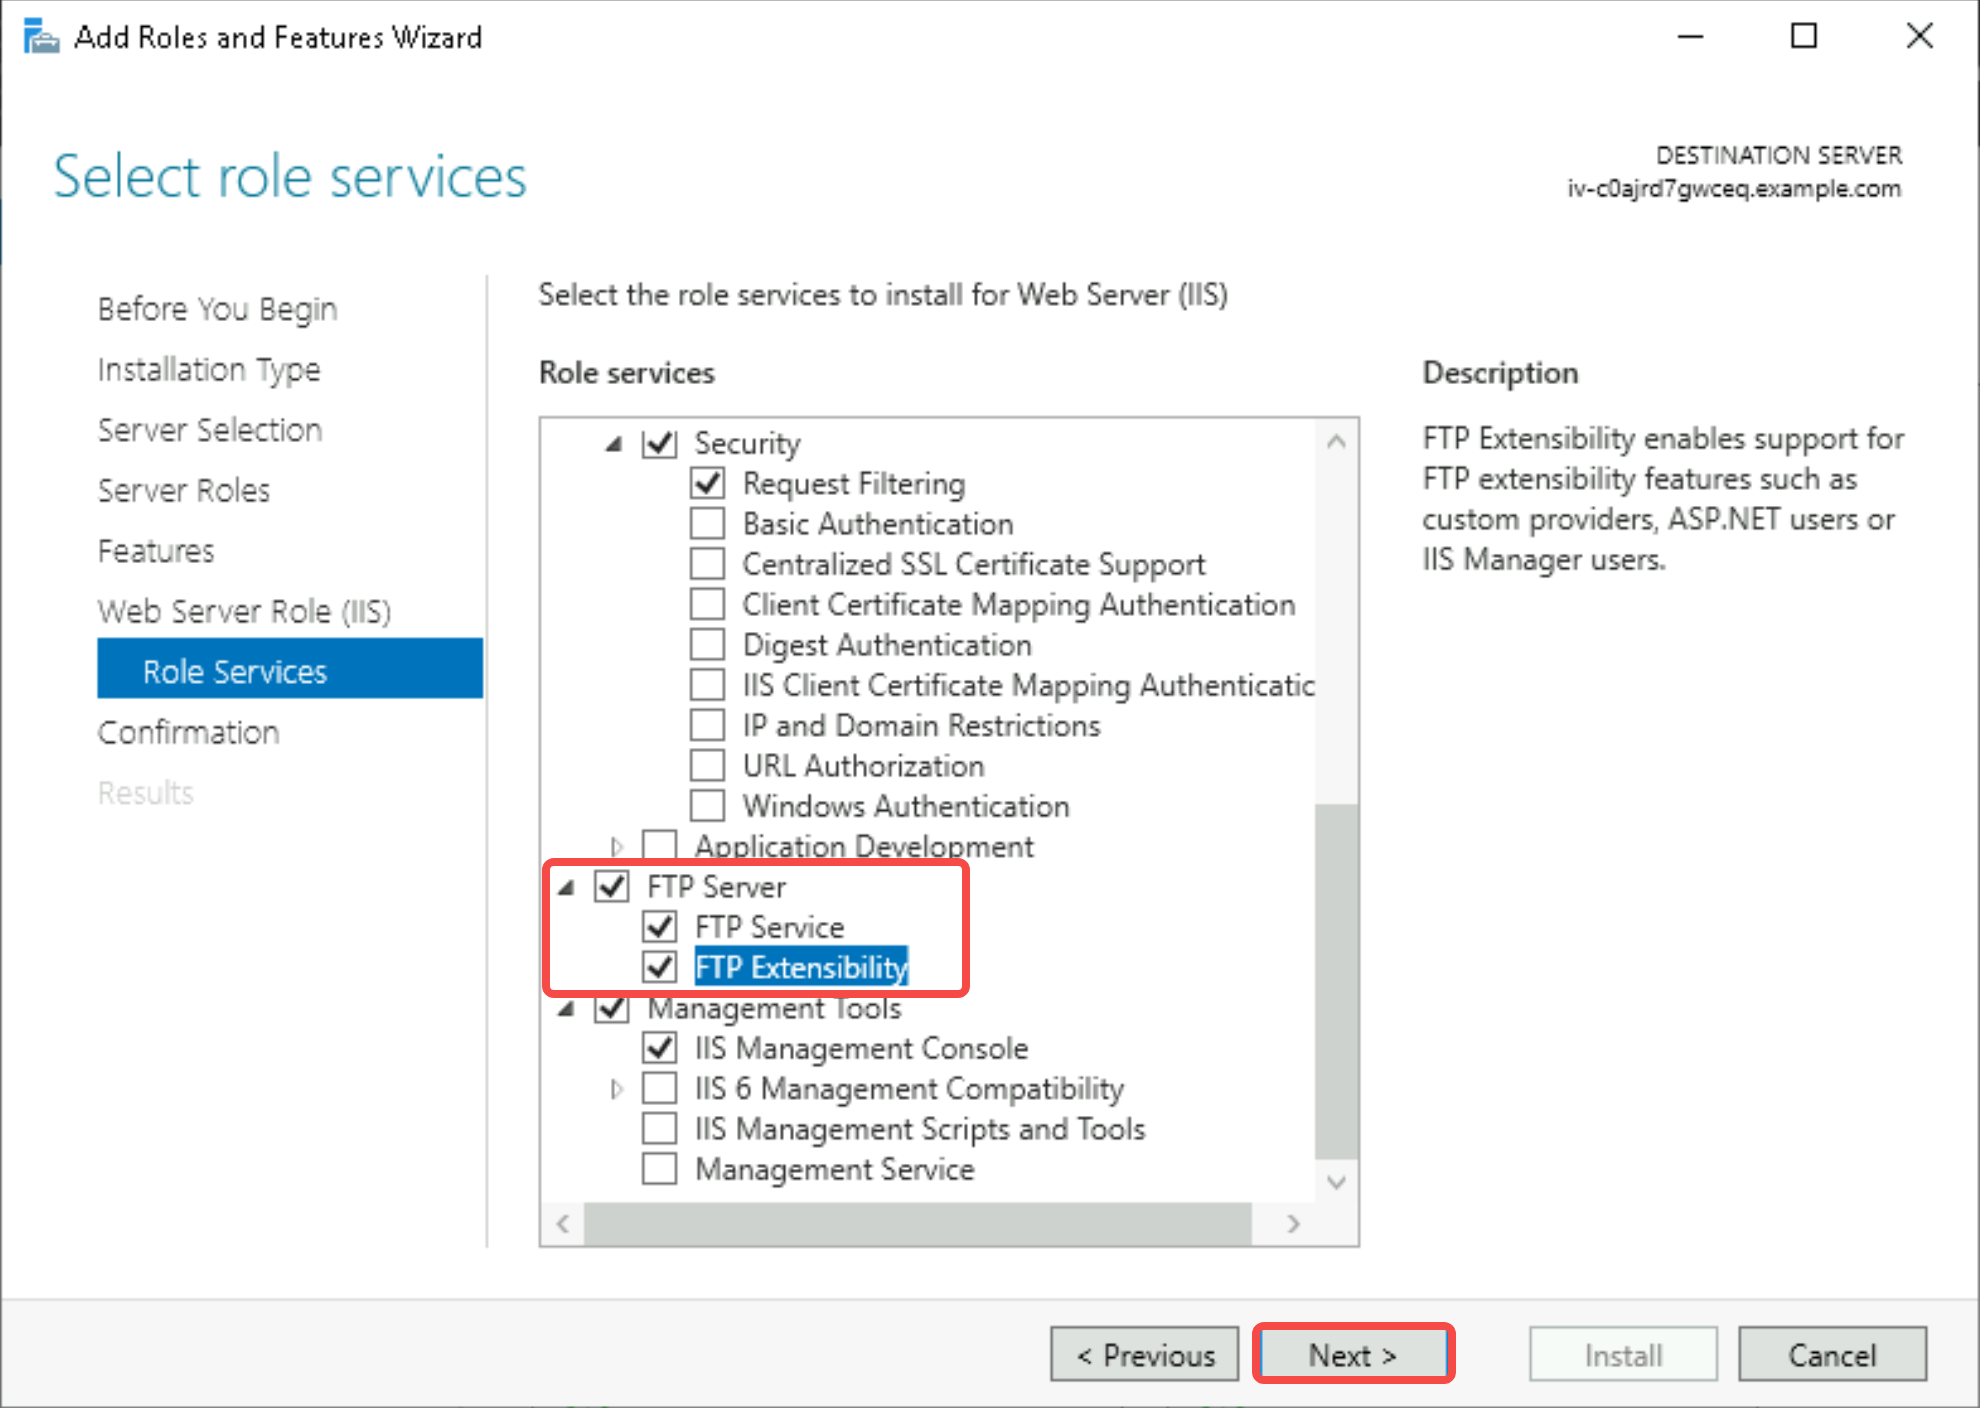Toggle the Management Tools checkbox
Viewport: 1980px width, 1408px height.
pos(612,1008)
